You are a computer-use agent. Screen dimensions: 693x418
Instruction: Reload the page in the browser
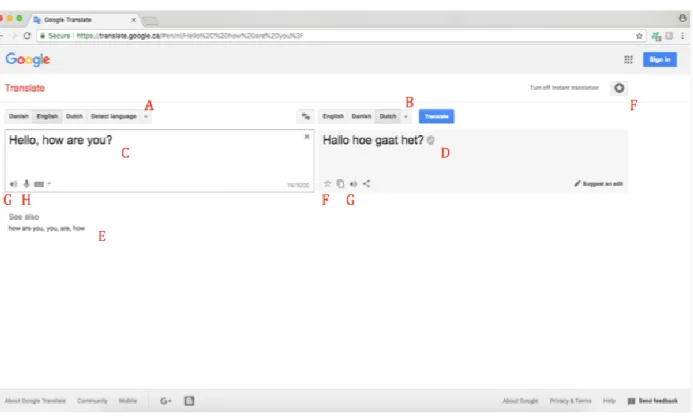coord(27,36)
